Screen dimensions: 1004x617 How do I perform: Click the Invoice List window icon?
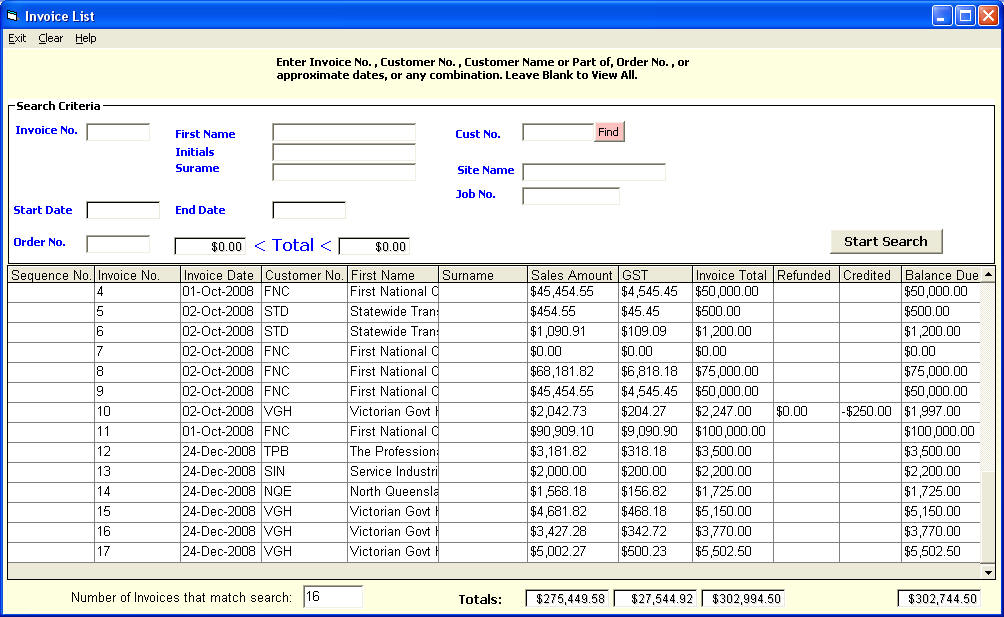point(12,15)
